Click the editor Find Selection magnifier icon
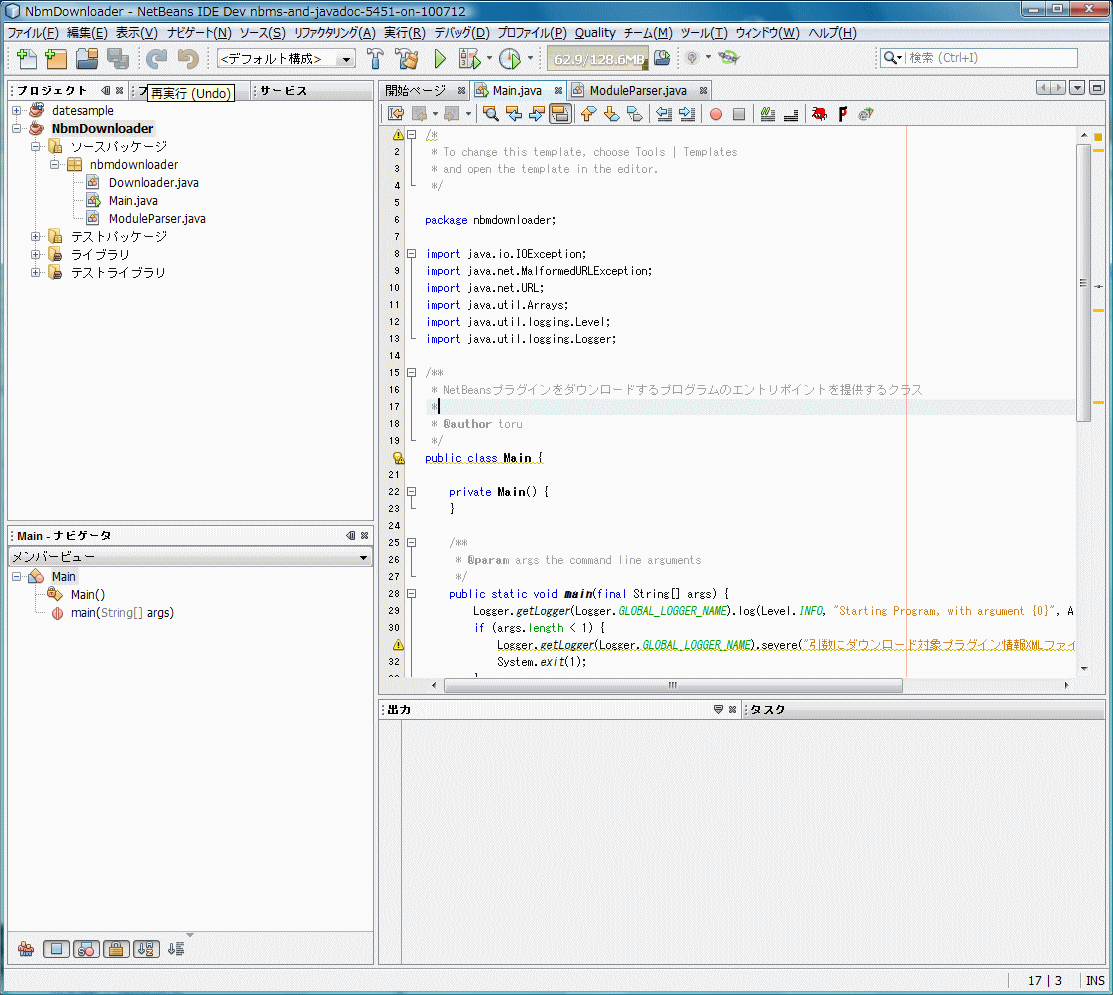 (x=490, y=114)
